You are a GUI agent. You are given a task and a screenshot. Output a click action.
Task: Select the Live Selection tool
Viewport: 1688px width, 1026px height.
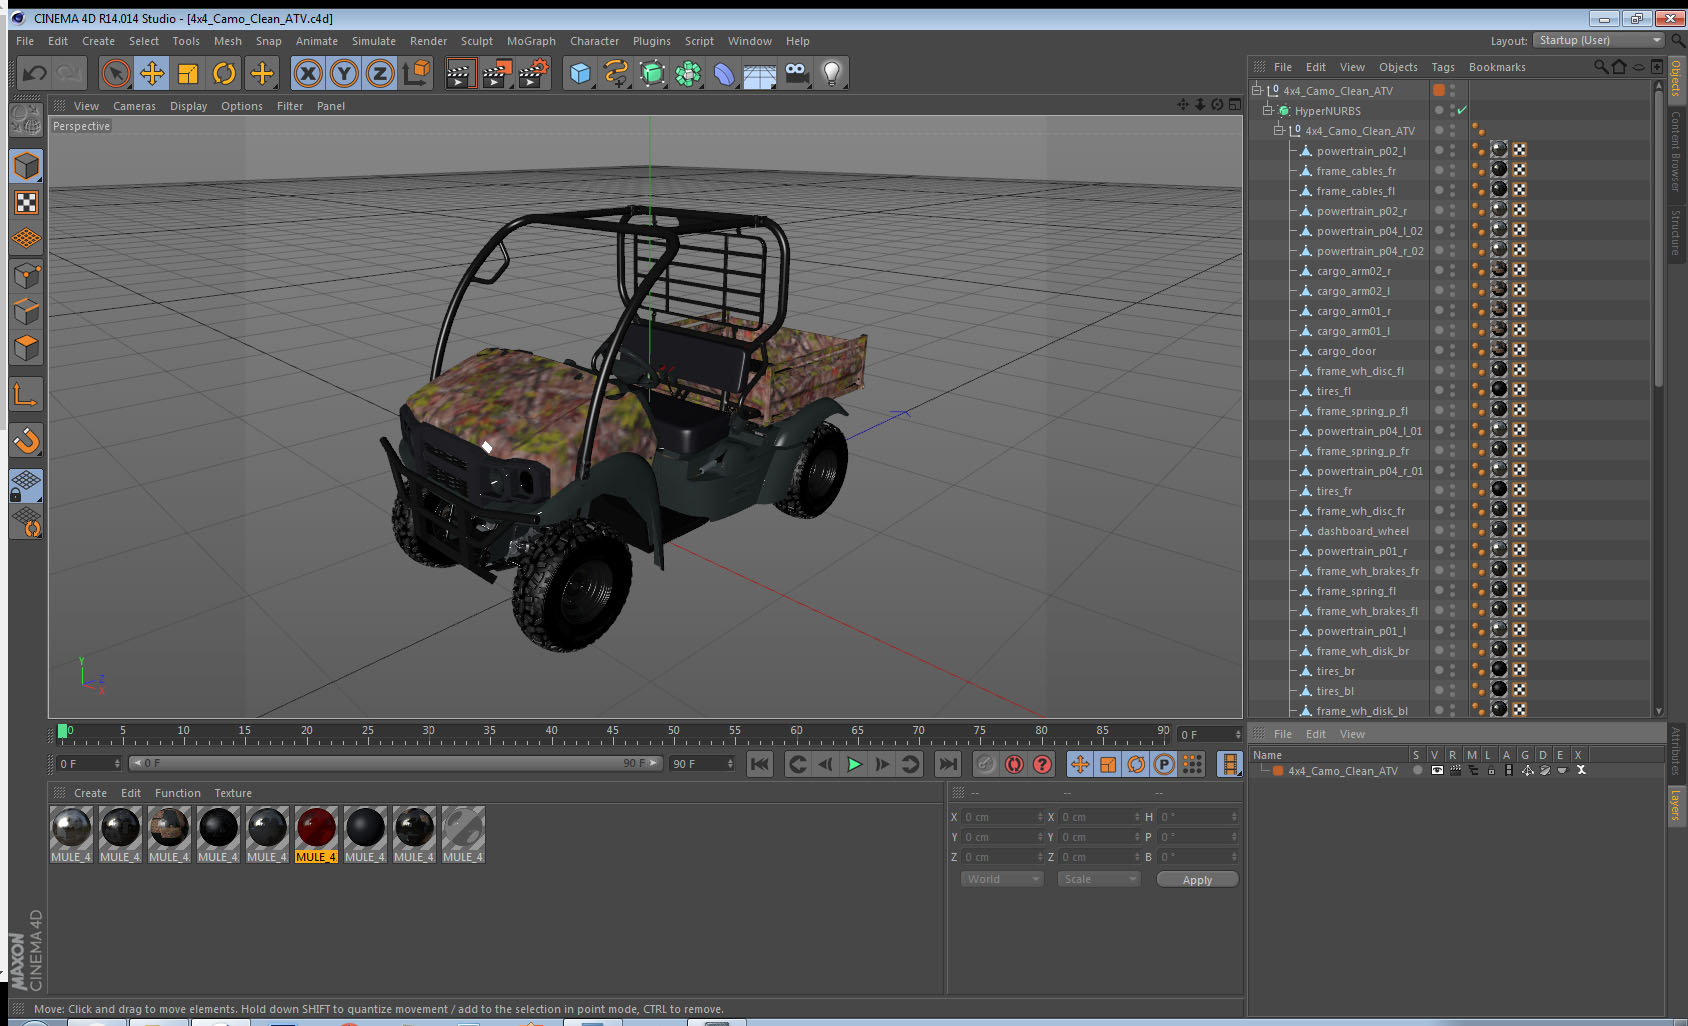click(116, 73)
